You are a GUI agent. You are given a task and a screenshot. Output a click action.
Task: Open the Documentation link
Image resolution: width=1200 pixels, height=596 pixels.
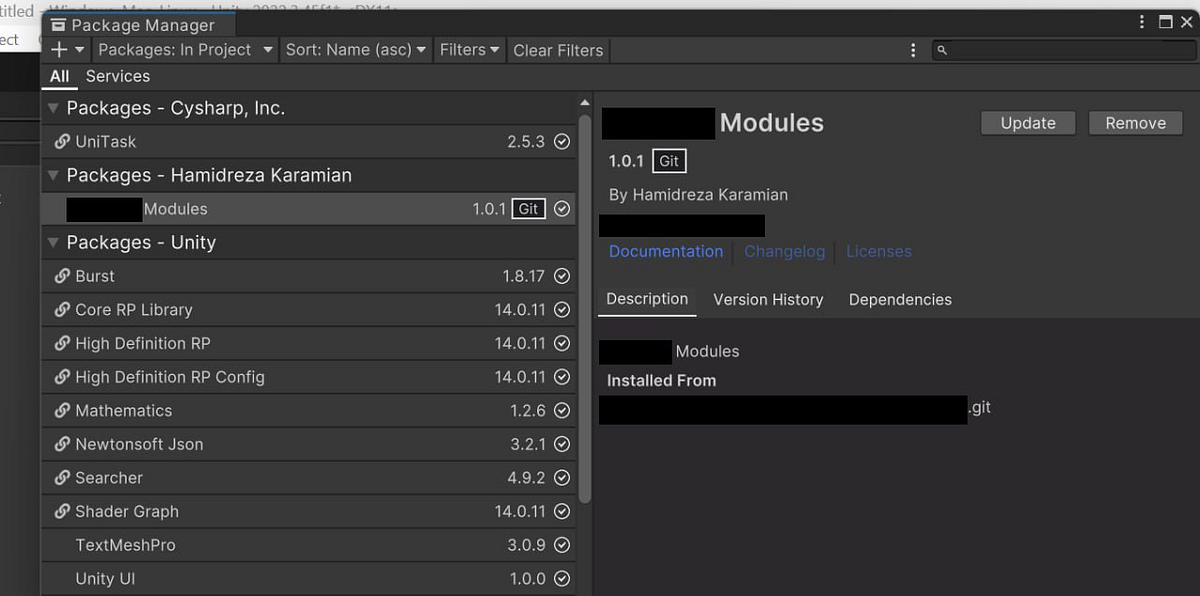665,251
